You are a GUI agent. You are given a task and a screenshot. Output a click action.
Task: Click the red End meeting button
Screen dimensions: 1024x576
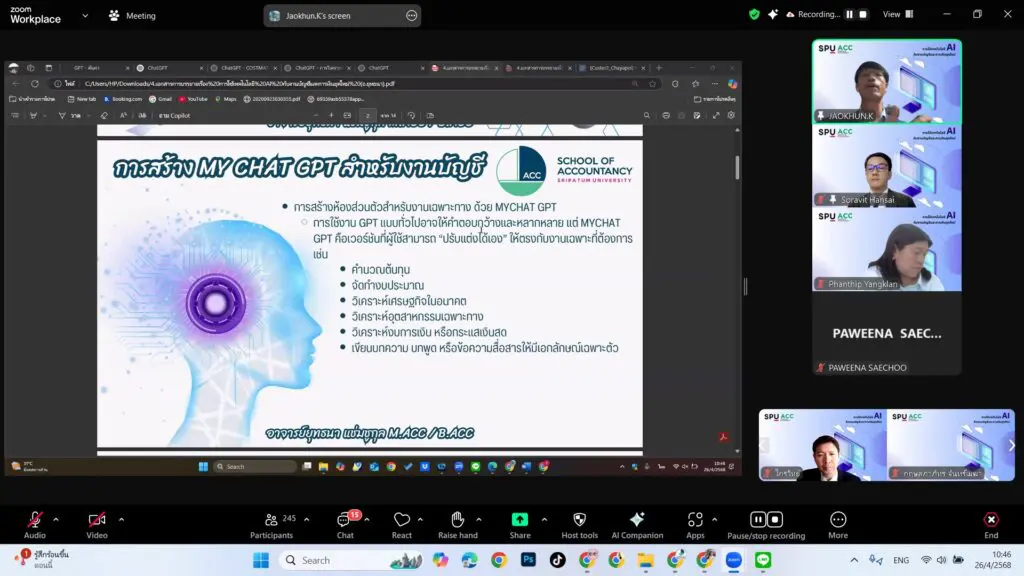tap(991, 525)
